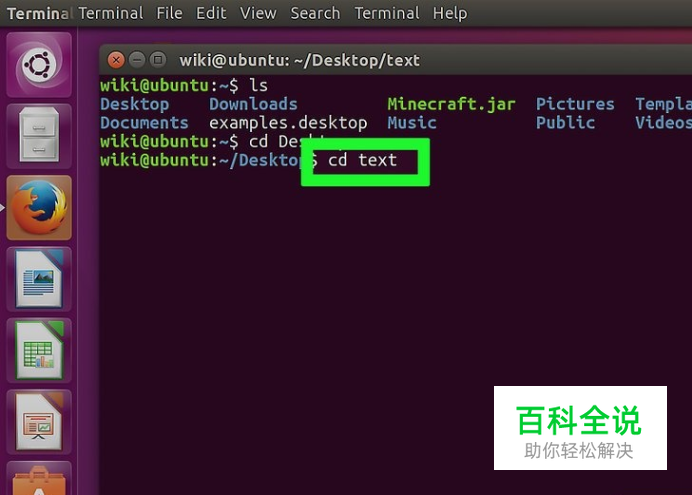This screenshot has width=692, height=495.
Task: Launch LibreOffice Calc spreadsheet icon
Action: tap(39, 351)
